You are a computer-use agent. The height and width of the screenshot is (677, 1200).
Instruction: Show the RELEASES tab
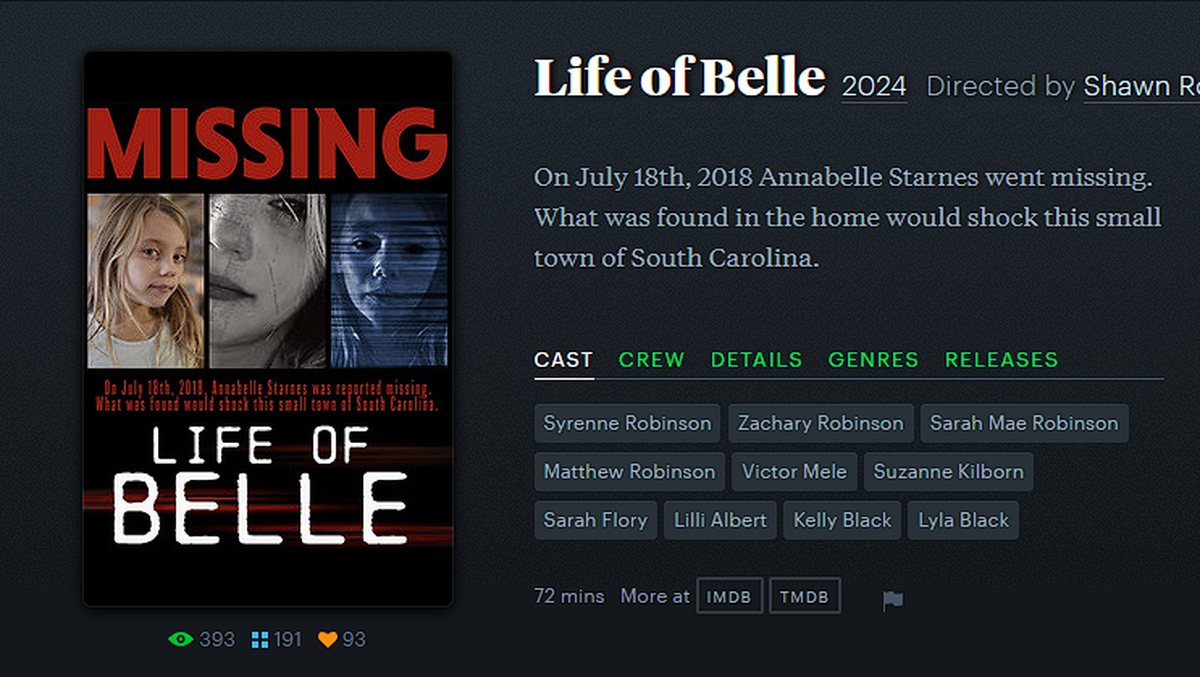coord(1001,360)
